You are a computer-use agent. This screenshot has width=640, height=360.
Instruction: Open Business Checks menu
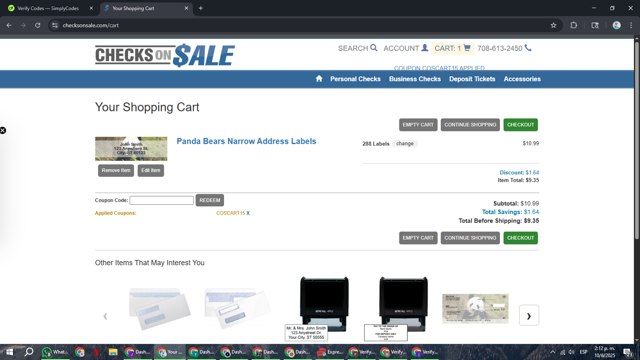click(415, 79)
